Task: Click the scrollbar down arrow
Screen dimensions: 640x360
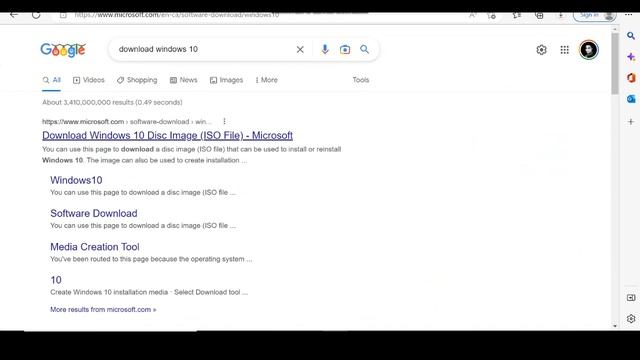Action: click(615, 326)
